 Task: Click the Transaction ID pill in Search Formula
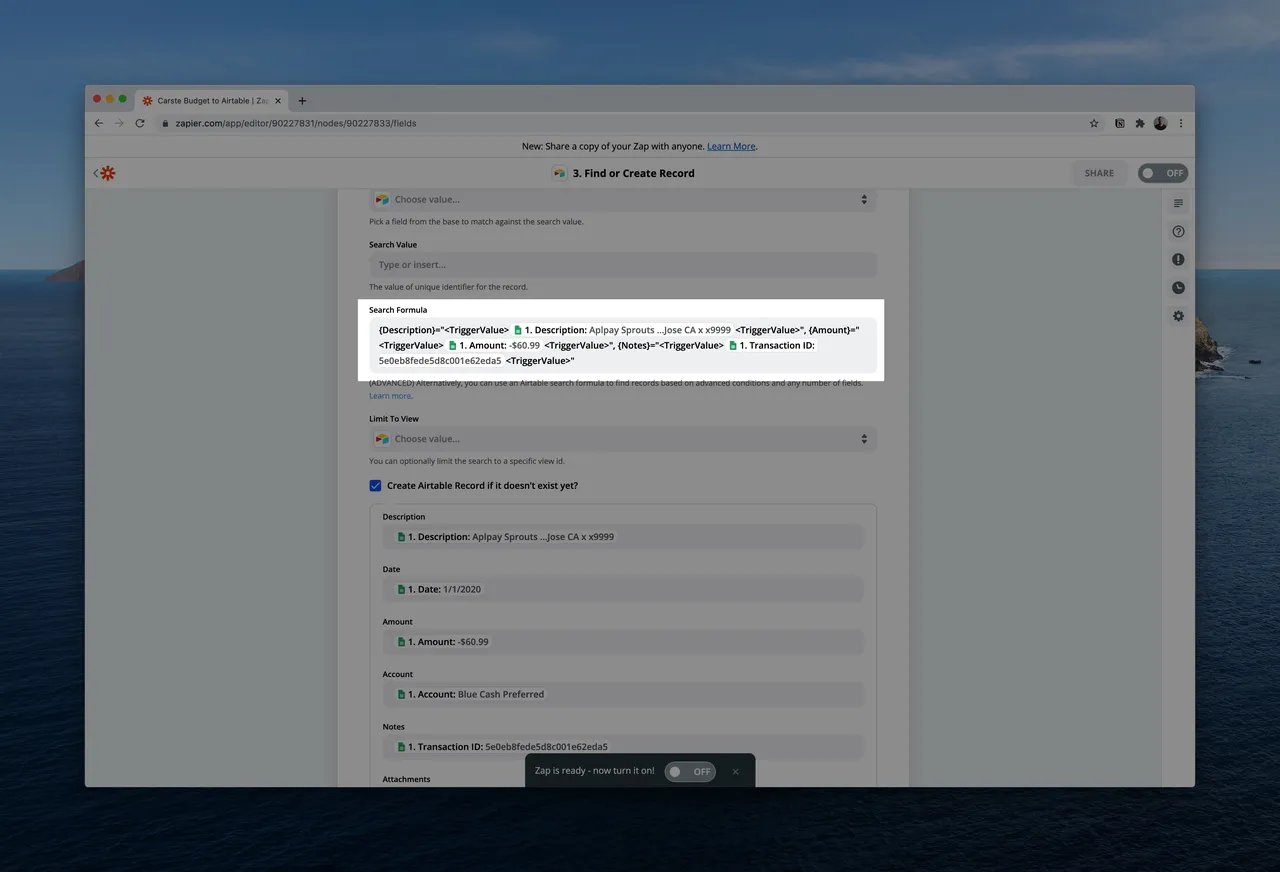tap(597, 353)
